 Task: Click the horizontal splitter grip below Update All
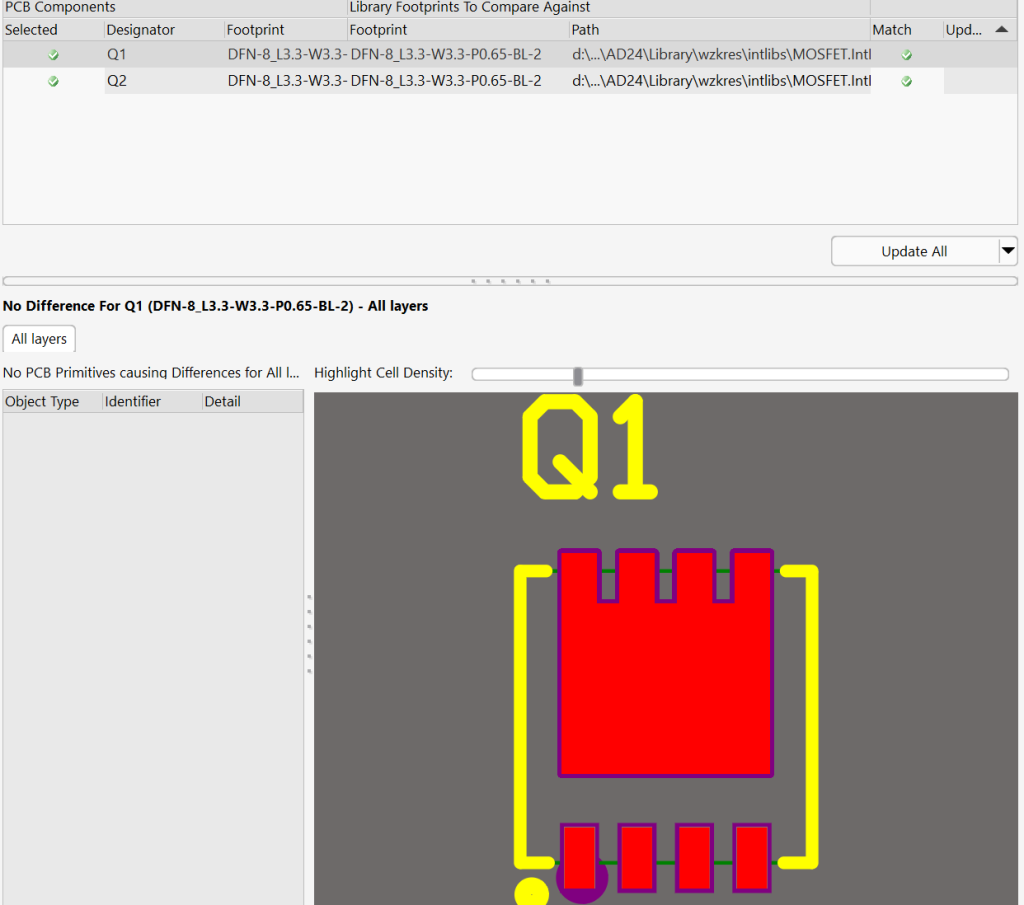click(511, 281)
